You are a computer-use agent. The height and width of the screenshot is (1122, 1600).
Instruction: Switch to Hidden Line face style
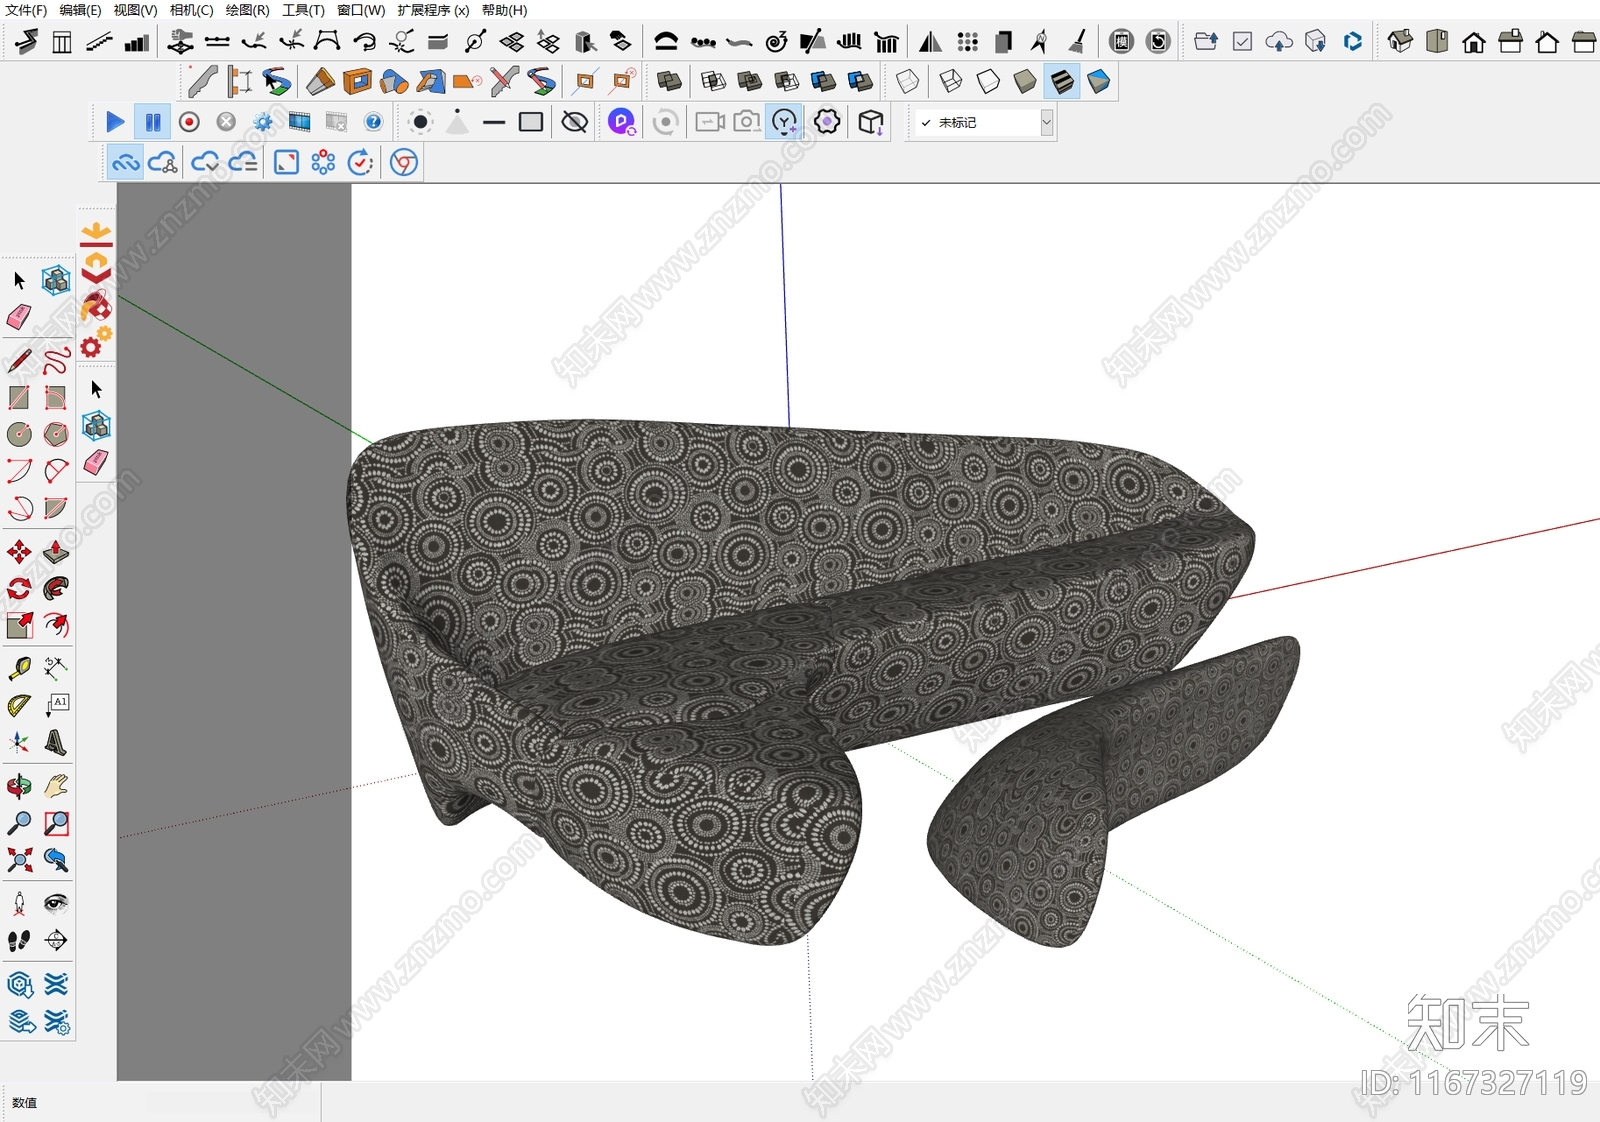pyautogui.click(x=988, y=82)
